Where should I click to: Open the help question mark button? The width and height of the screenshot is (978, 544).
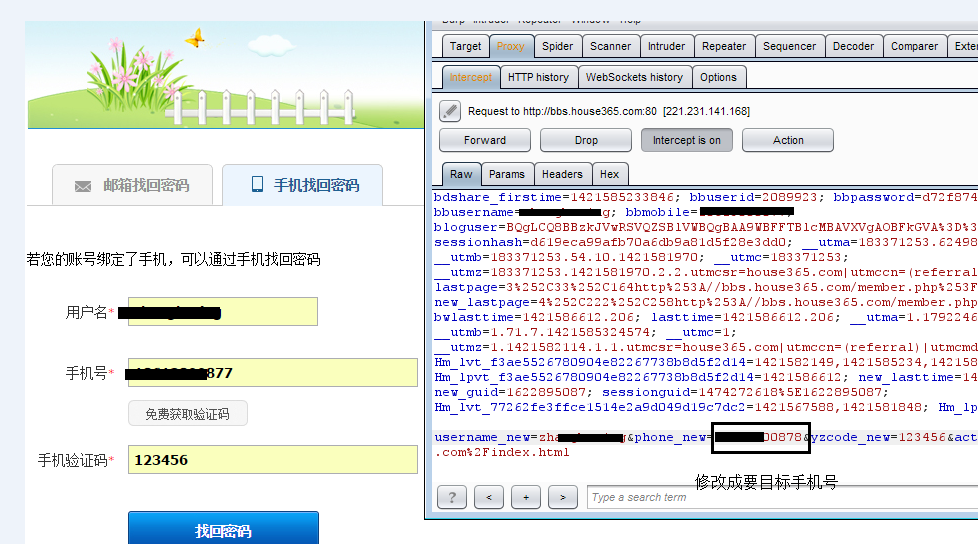click(x=452, y=497)
